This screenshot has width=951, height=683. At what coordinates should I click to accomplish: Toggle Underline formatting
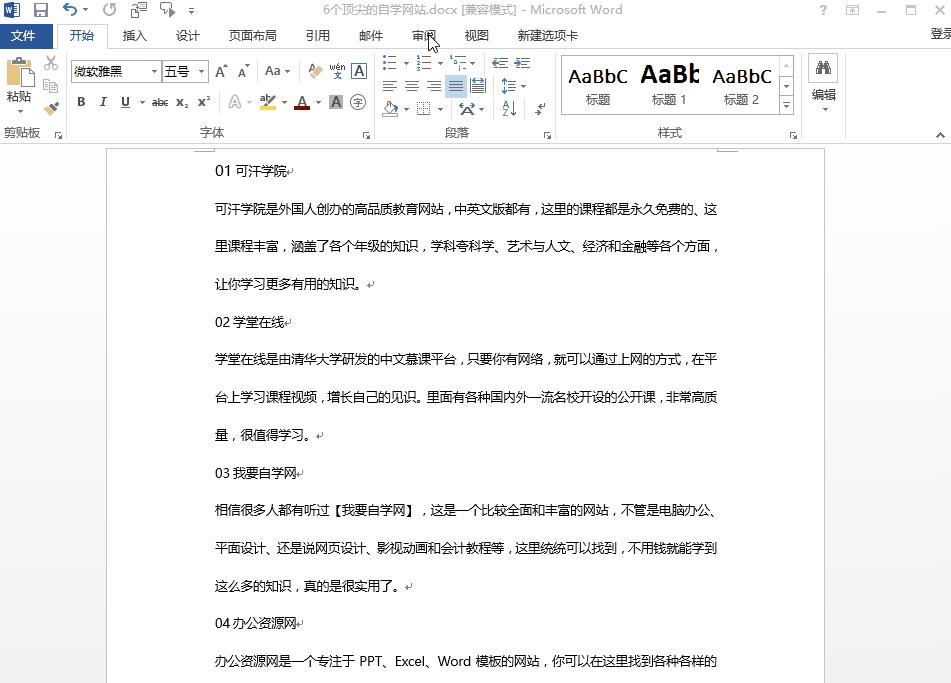tap(126, 102)
